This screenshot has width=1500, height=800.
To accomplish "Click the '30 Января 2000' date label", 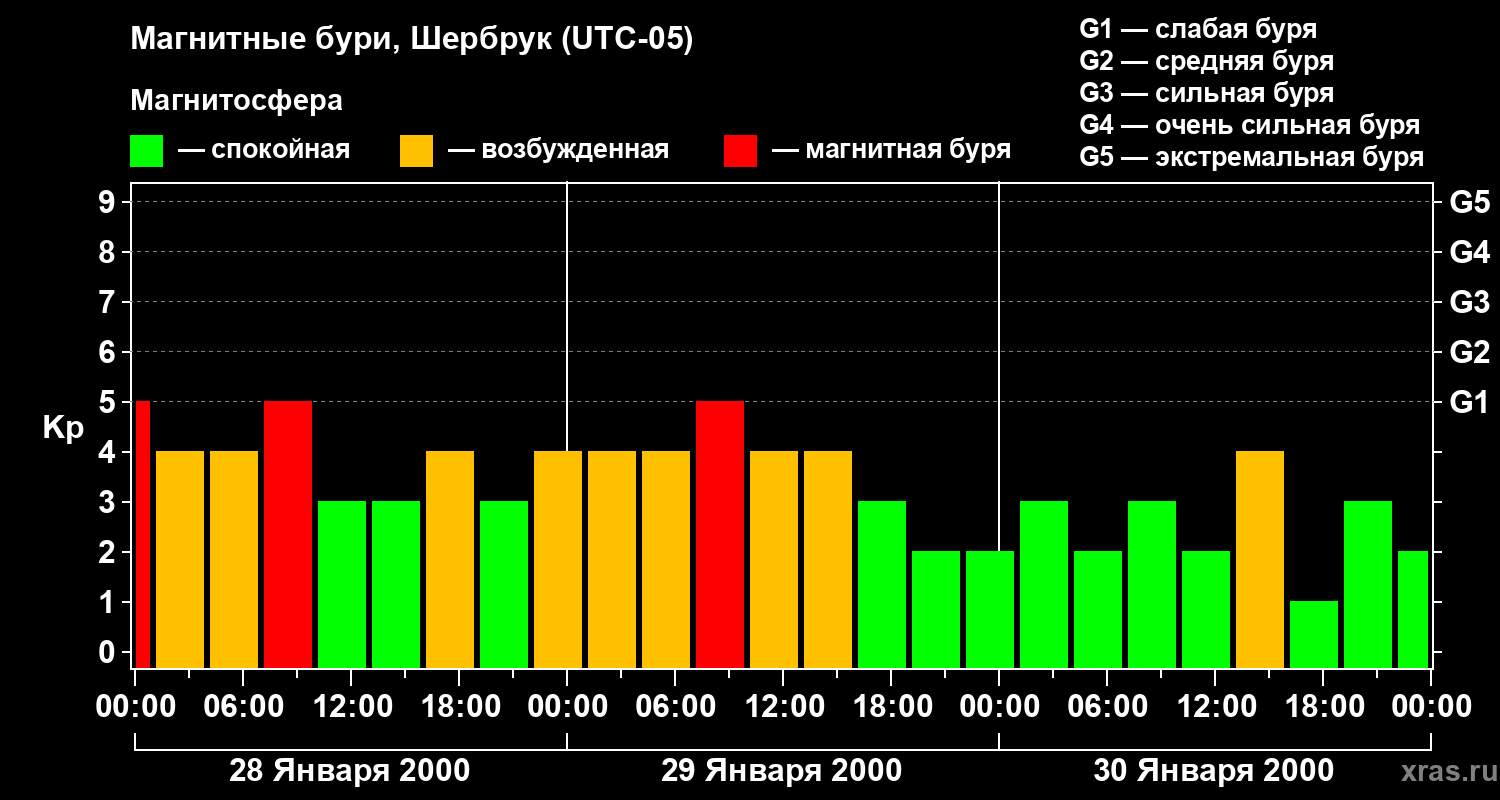I will click(x=1214, y=771).
